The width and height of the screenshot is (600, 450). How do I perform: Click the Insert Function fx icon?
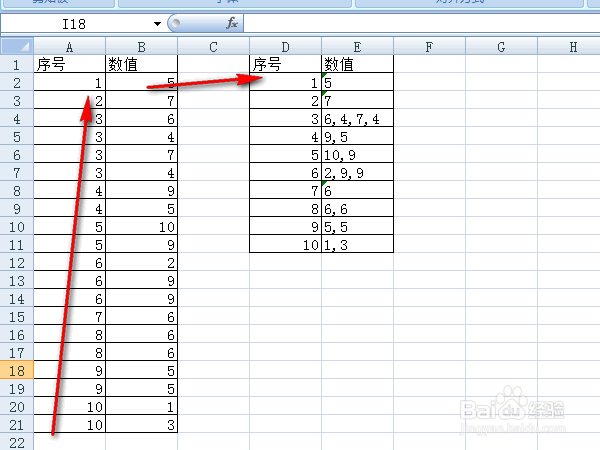232,23
